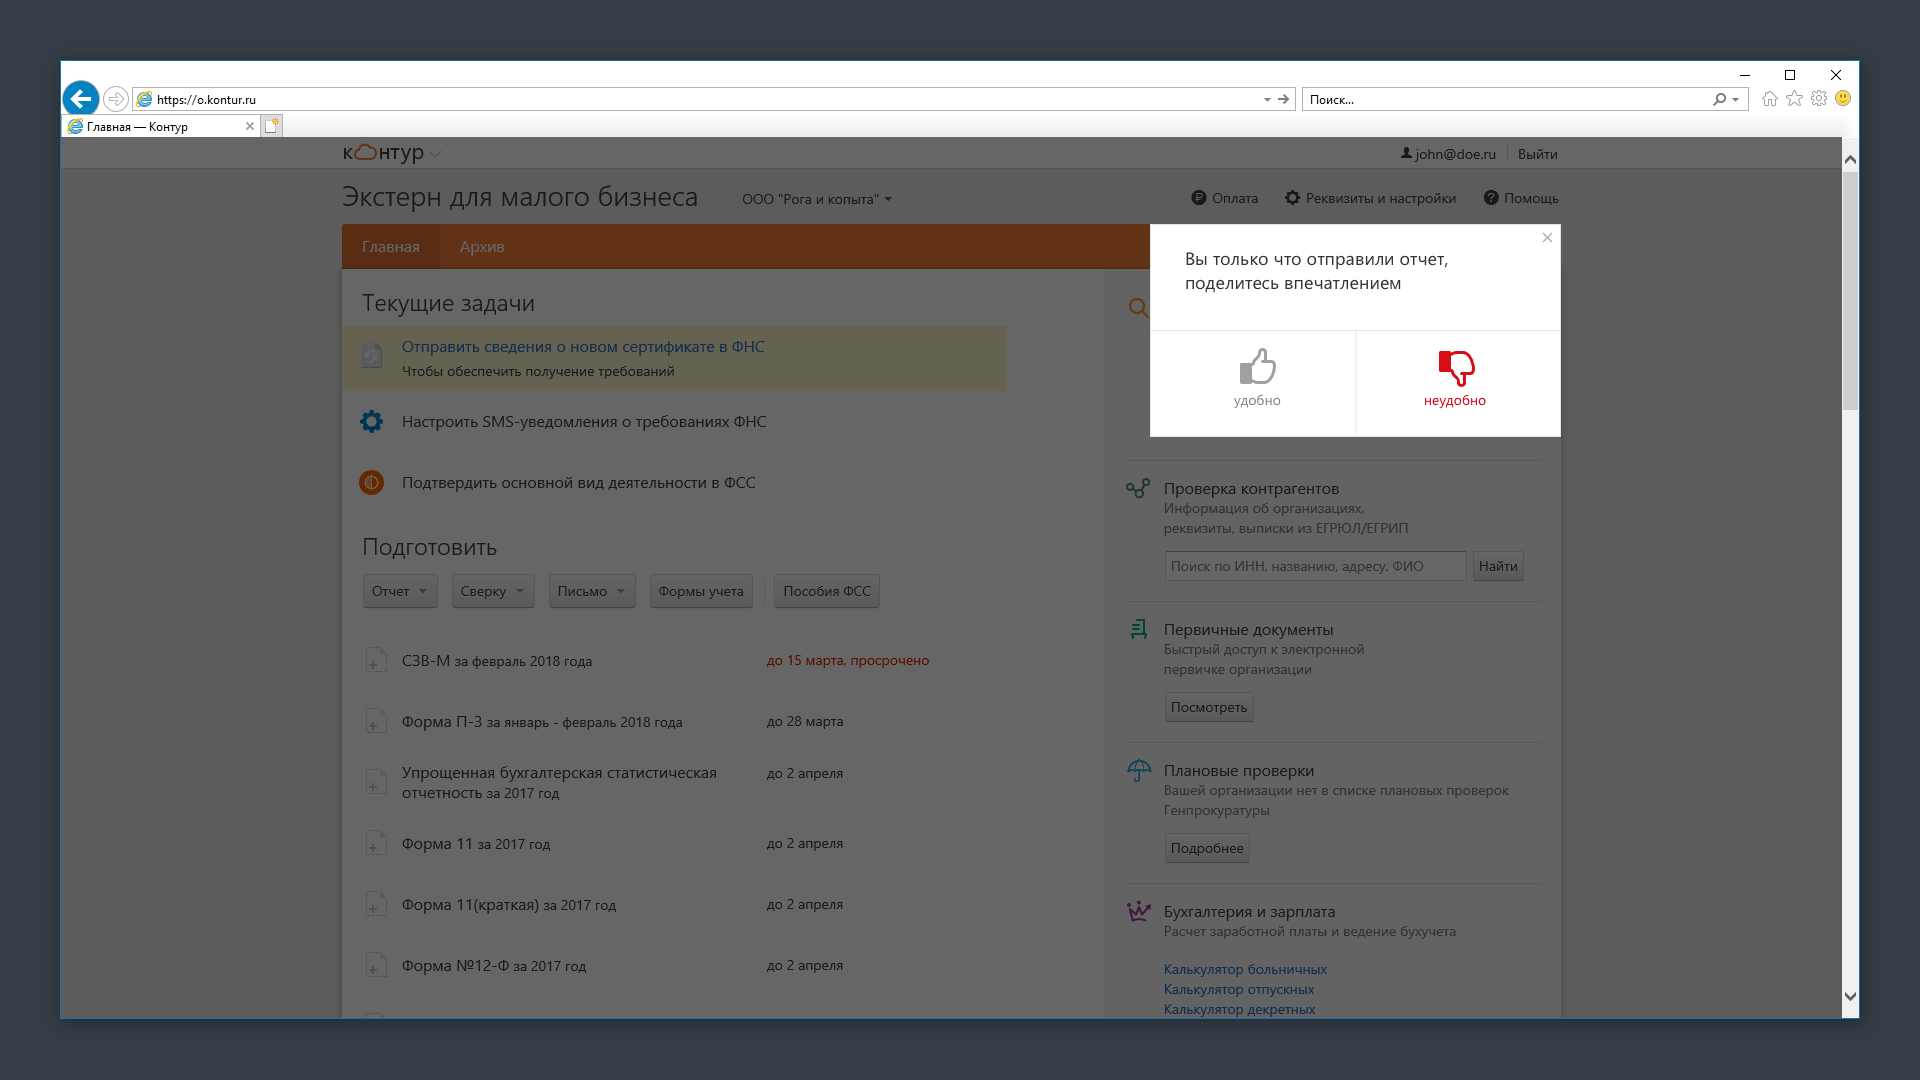Click the scroll-down arrow on page scrollbar
Screen dimensions: 1920x1080
pyautogui.click(x=1850, y=996)
